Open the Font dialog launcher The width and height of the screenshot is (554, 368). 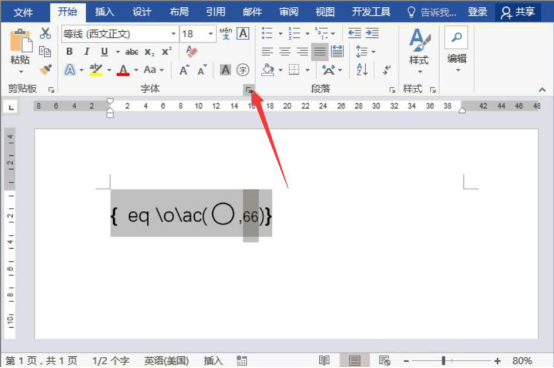249,90
